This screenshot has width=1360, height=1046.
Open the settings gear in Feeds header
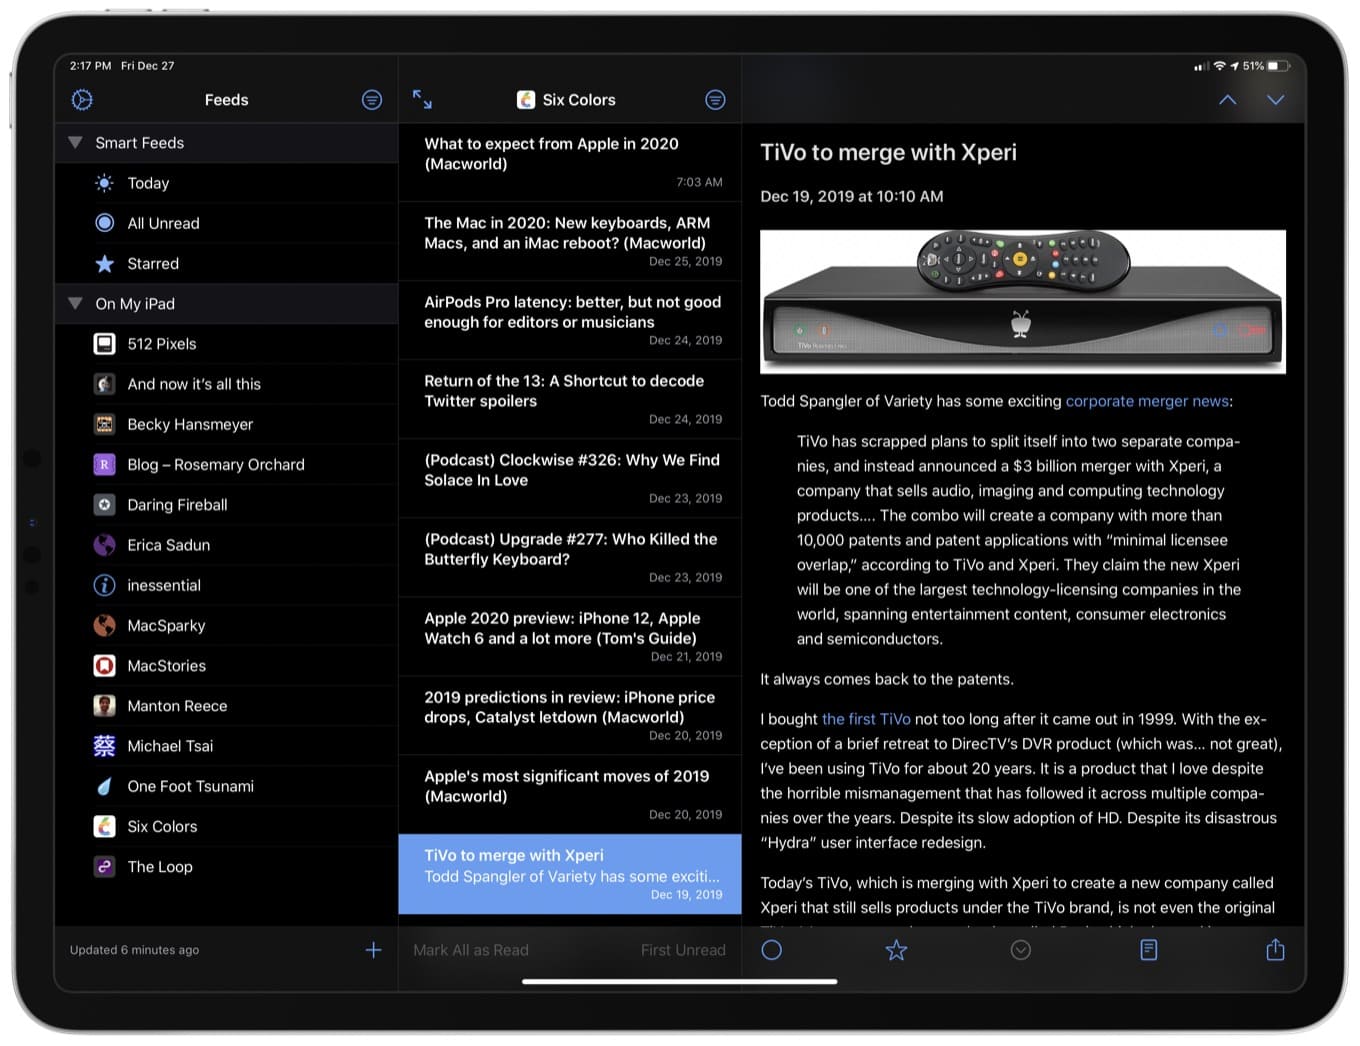pos(82,100)
